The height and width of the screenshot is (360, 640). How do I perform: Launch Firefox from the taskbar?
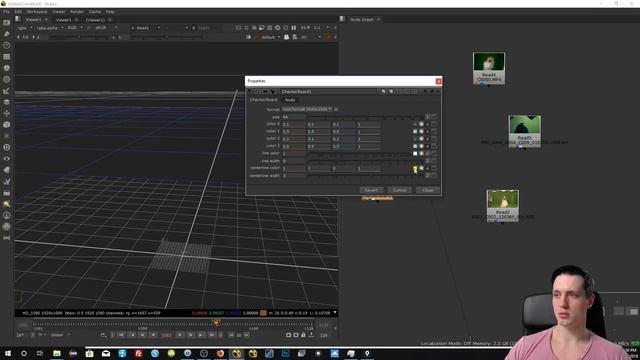click(x=220, y=353)
